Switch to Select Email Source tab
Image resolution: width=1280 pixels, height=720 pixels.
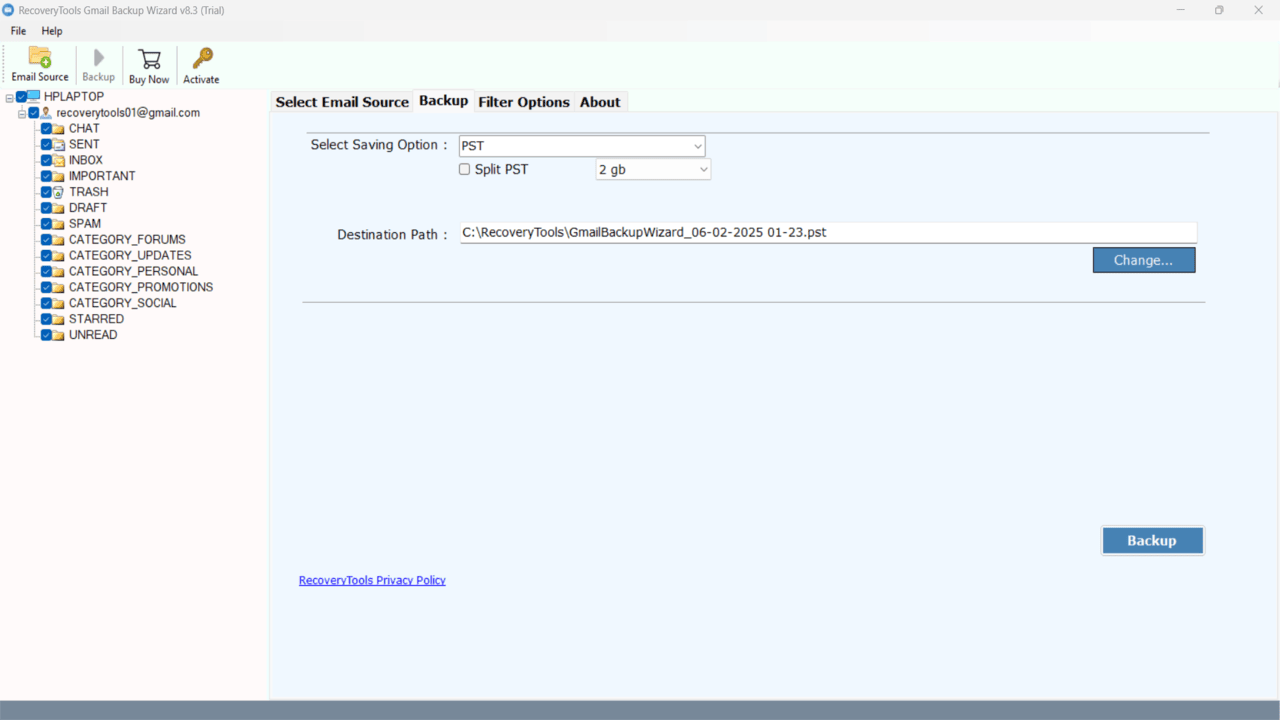point(342,102)
